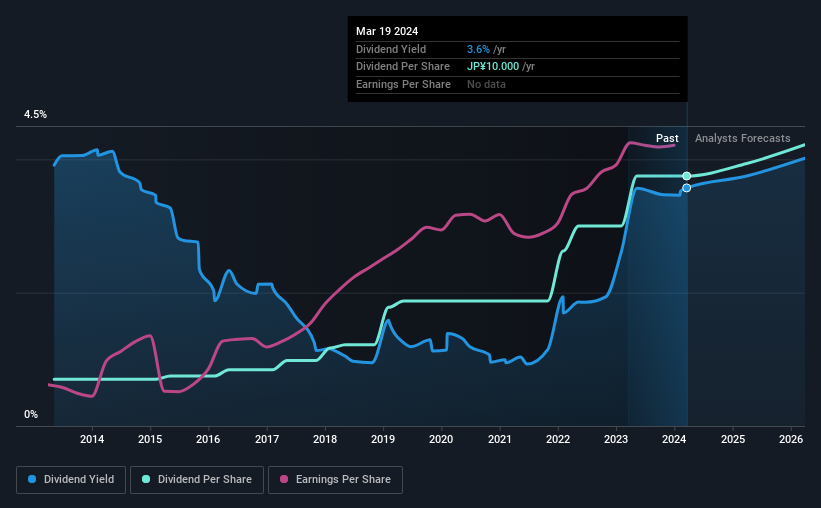Click the 2026 x-axis label
The image size is (821, 508).
point(791,439)
